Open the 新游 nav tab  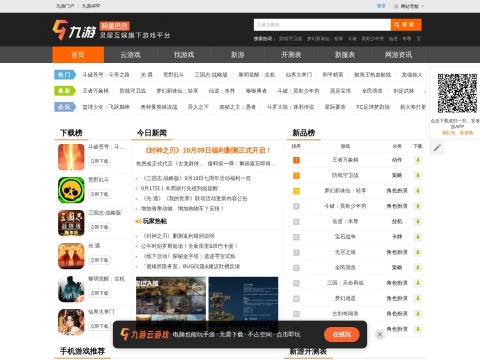point(238,55)
